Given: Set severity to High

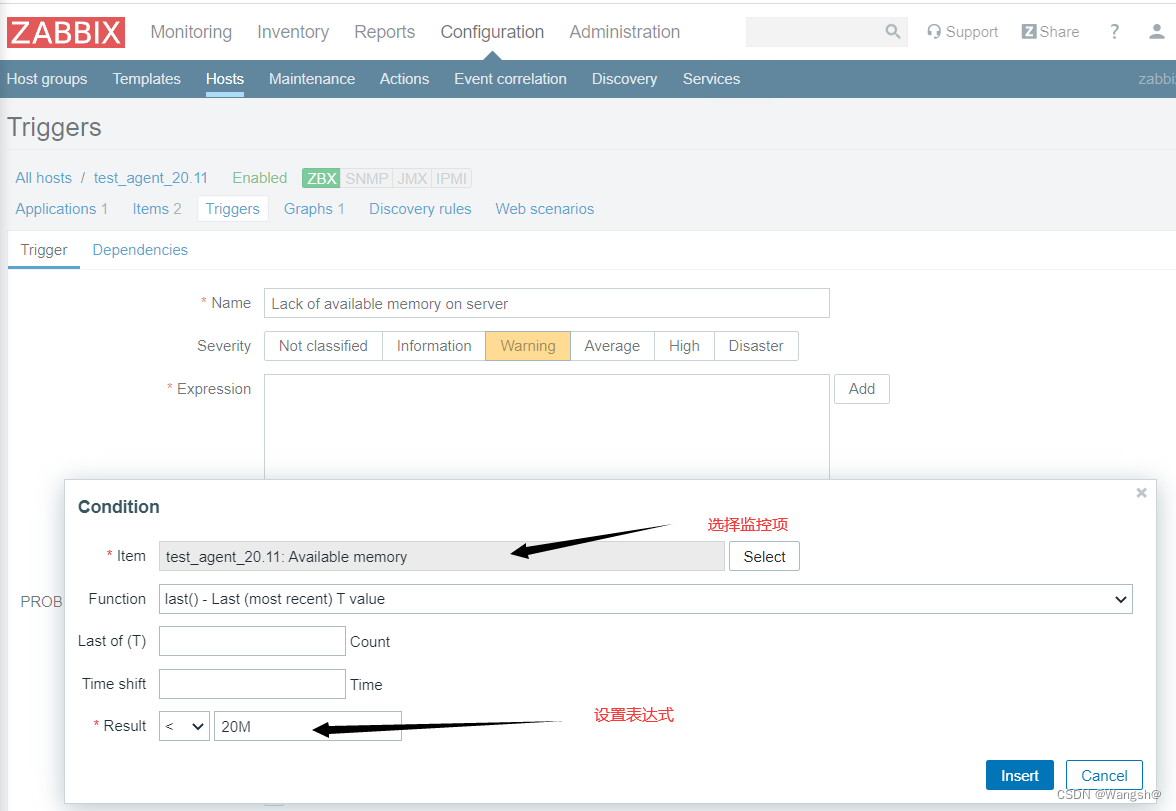Looking at the screenshot, I should tap(684, 346).
